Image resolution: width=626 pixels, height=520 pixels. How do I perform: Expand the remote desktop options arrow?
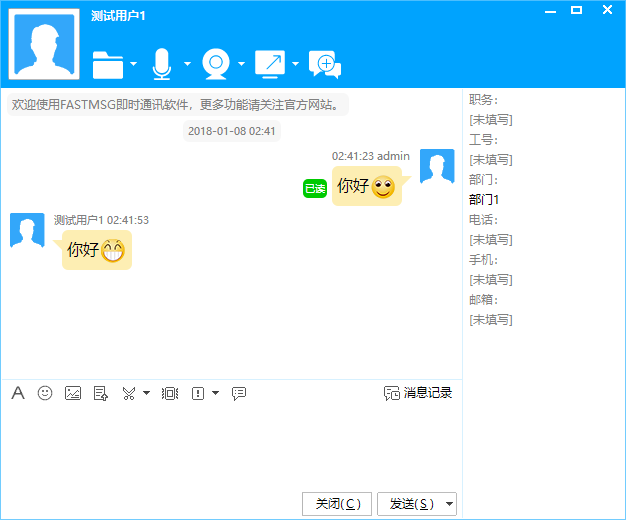pos(295,64)
